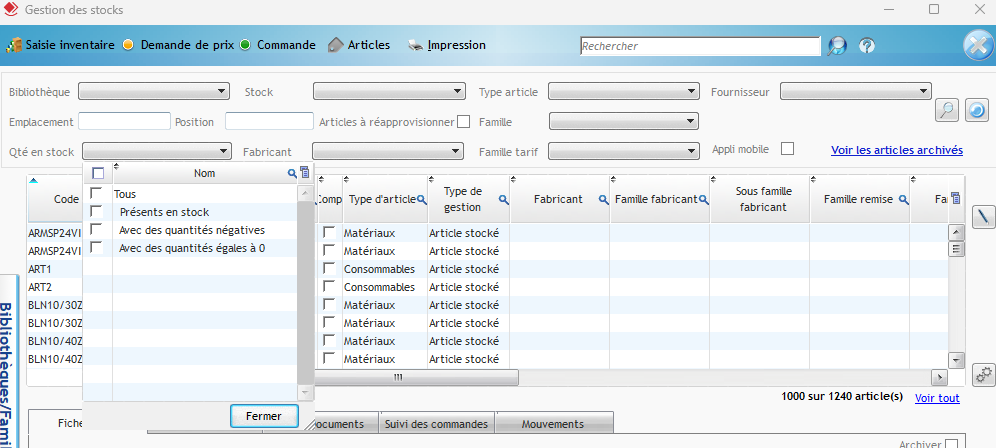
Task: Tick 'Avec des quantités négatives' checkbox
Action: click(x=96, y=230)
